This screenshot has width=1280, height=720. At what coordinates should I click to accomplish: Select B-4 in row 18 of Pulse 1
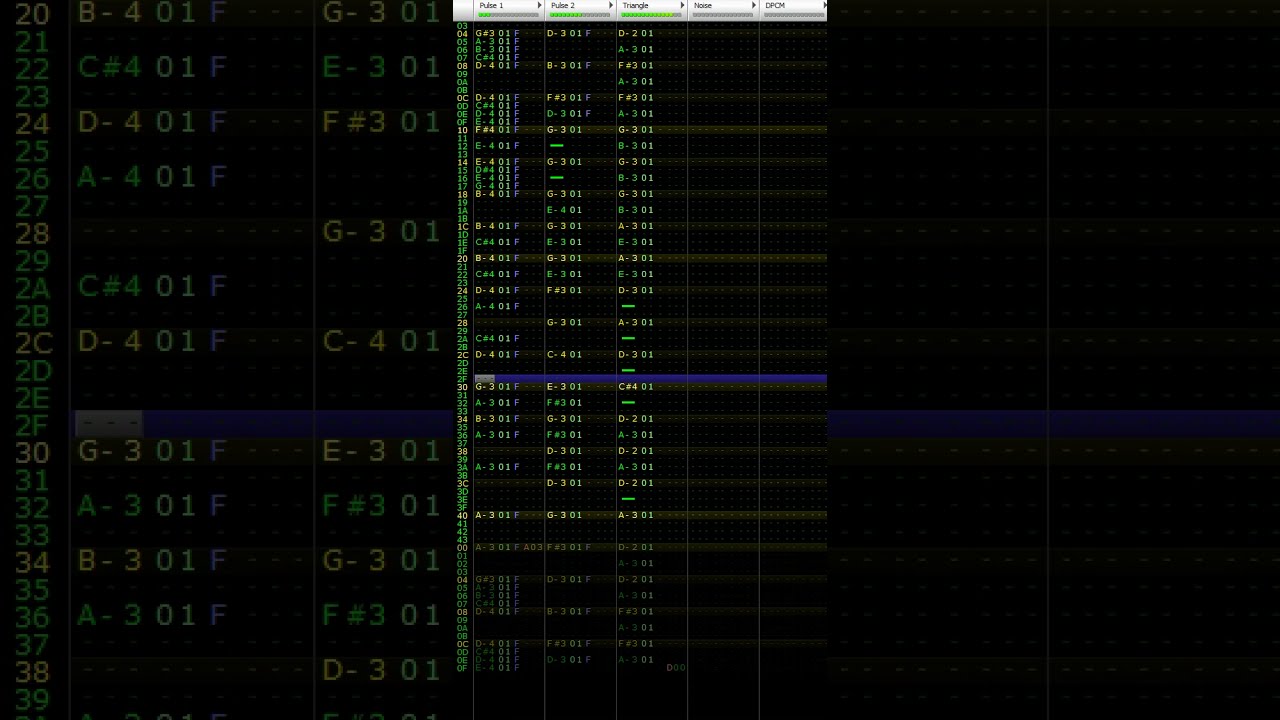point(485,194)
